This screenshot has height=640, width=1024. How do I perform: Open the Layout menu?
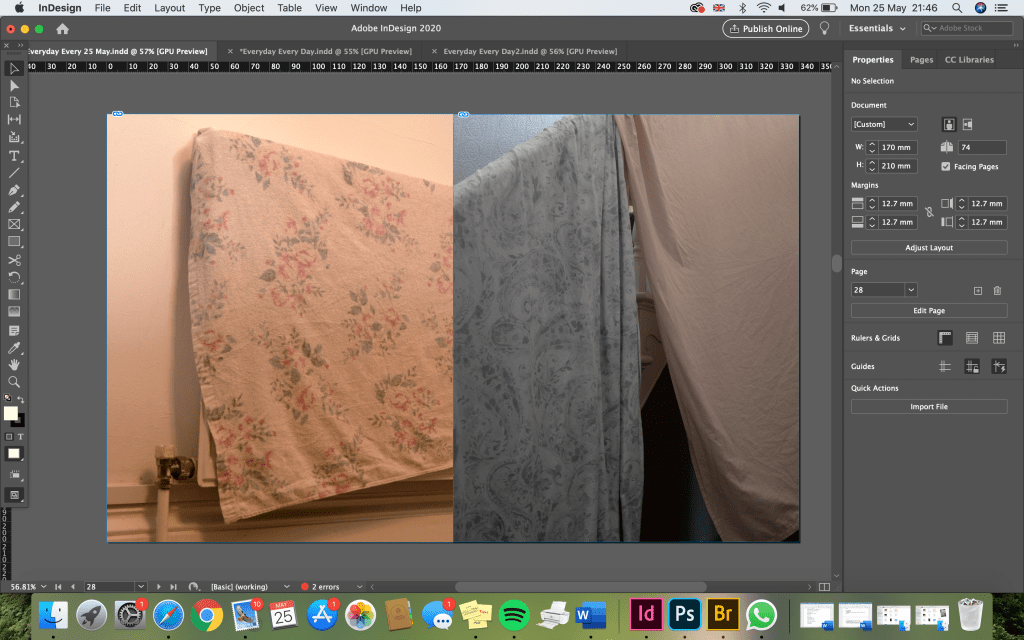tap(169, 8)
